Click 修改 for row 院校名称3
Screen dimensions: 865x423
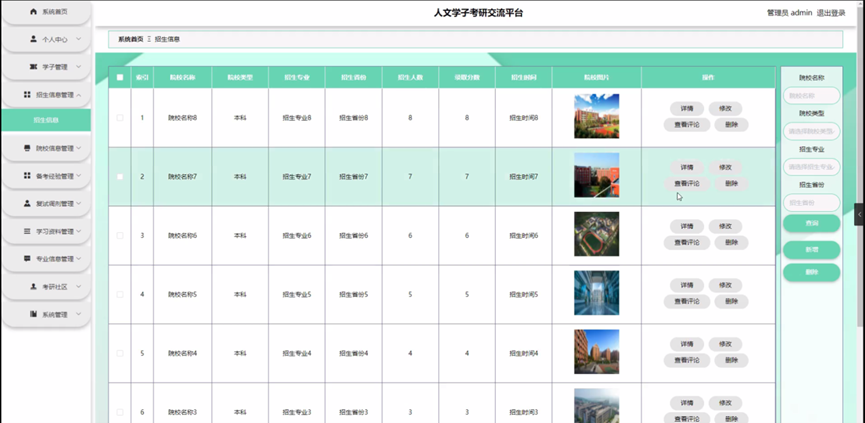(x=725, y=403)
